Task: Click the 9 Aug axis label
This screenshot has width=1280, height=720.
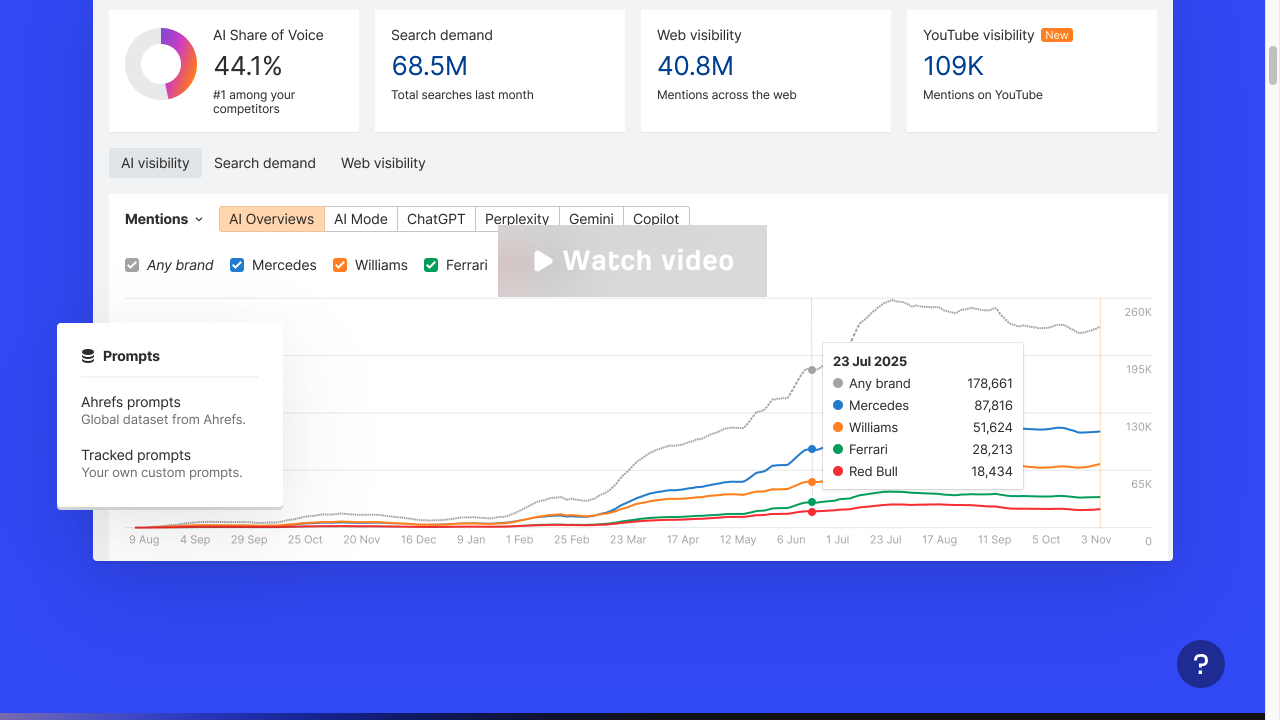Action: tap(144, 540)
